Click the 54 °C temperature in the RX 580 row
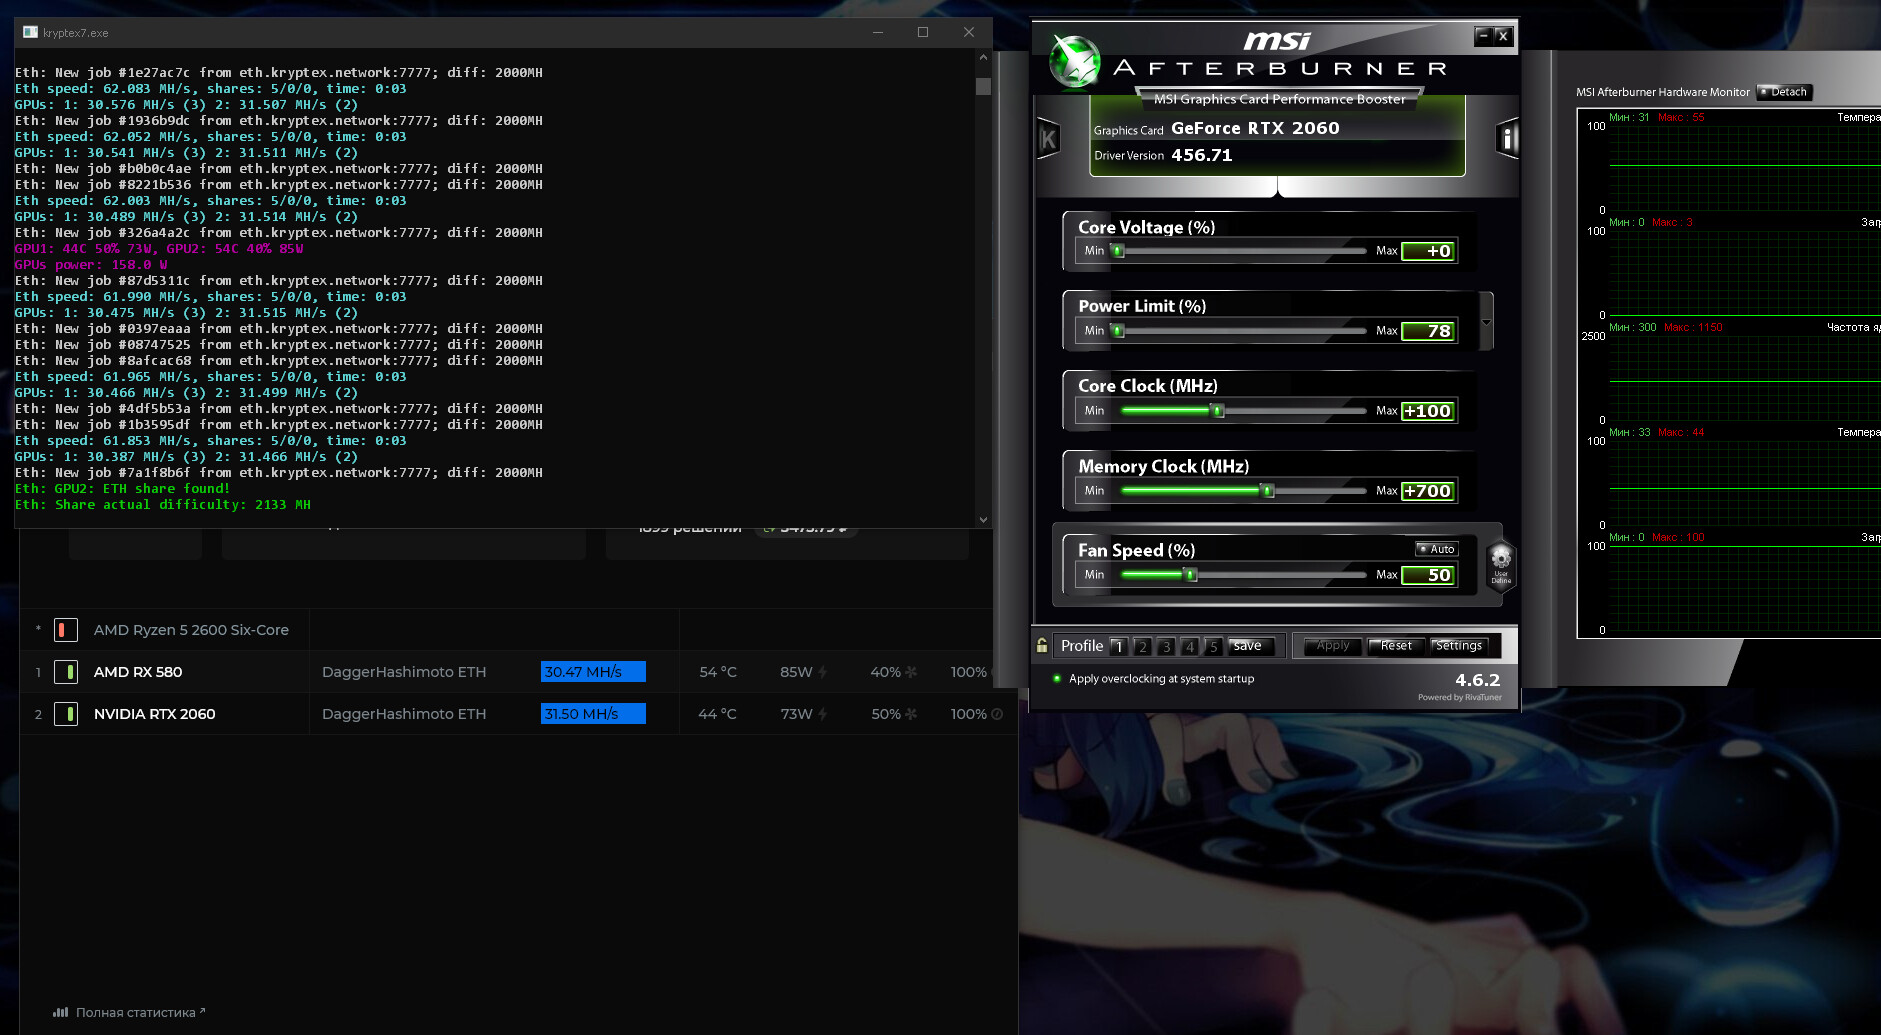1881x1035 pixels. (718, 672)
